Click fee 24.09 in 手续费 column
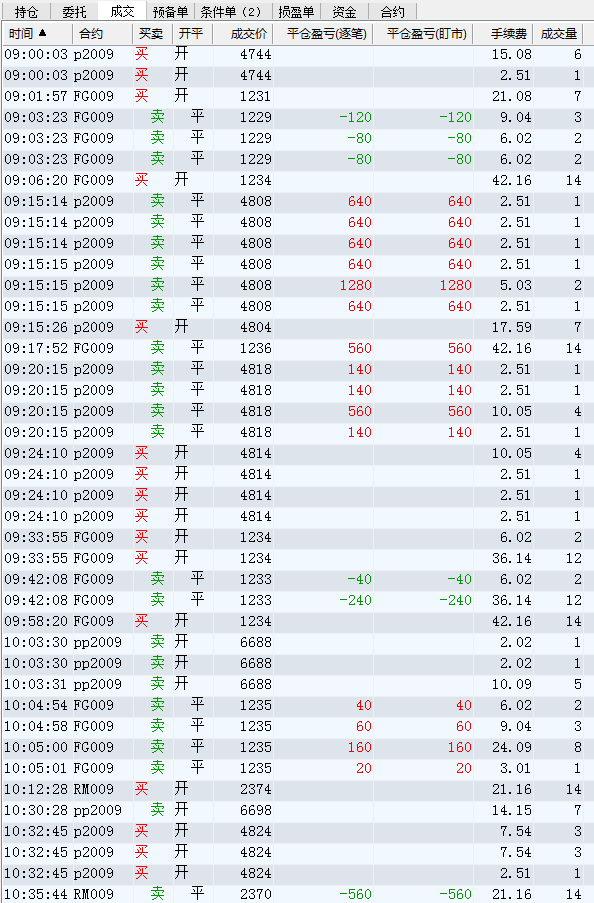Screen dimensions: 594x903 512,747
